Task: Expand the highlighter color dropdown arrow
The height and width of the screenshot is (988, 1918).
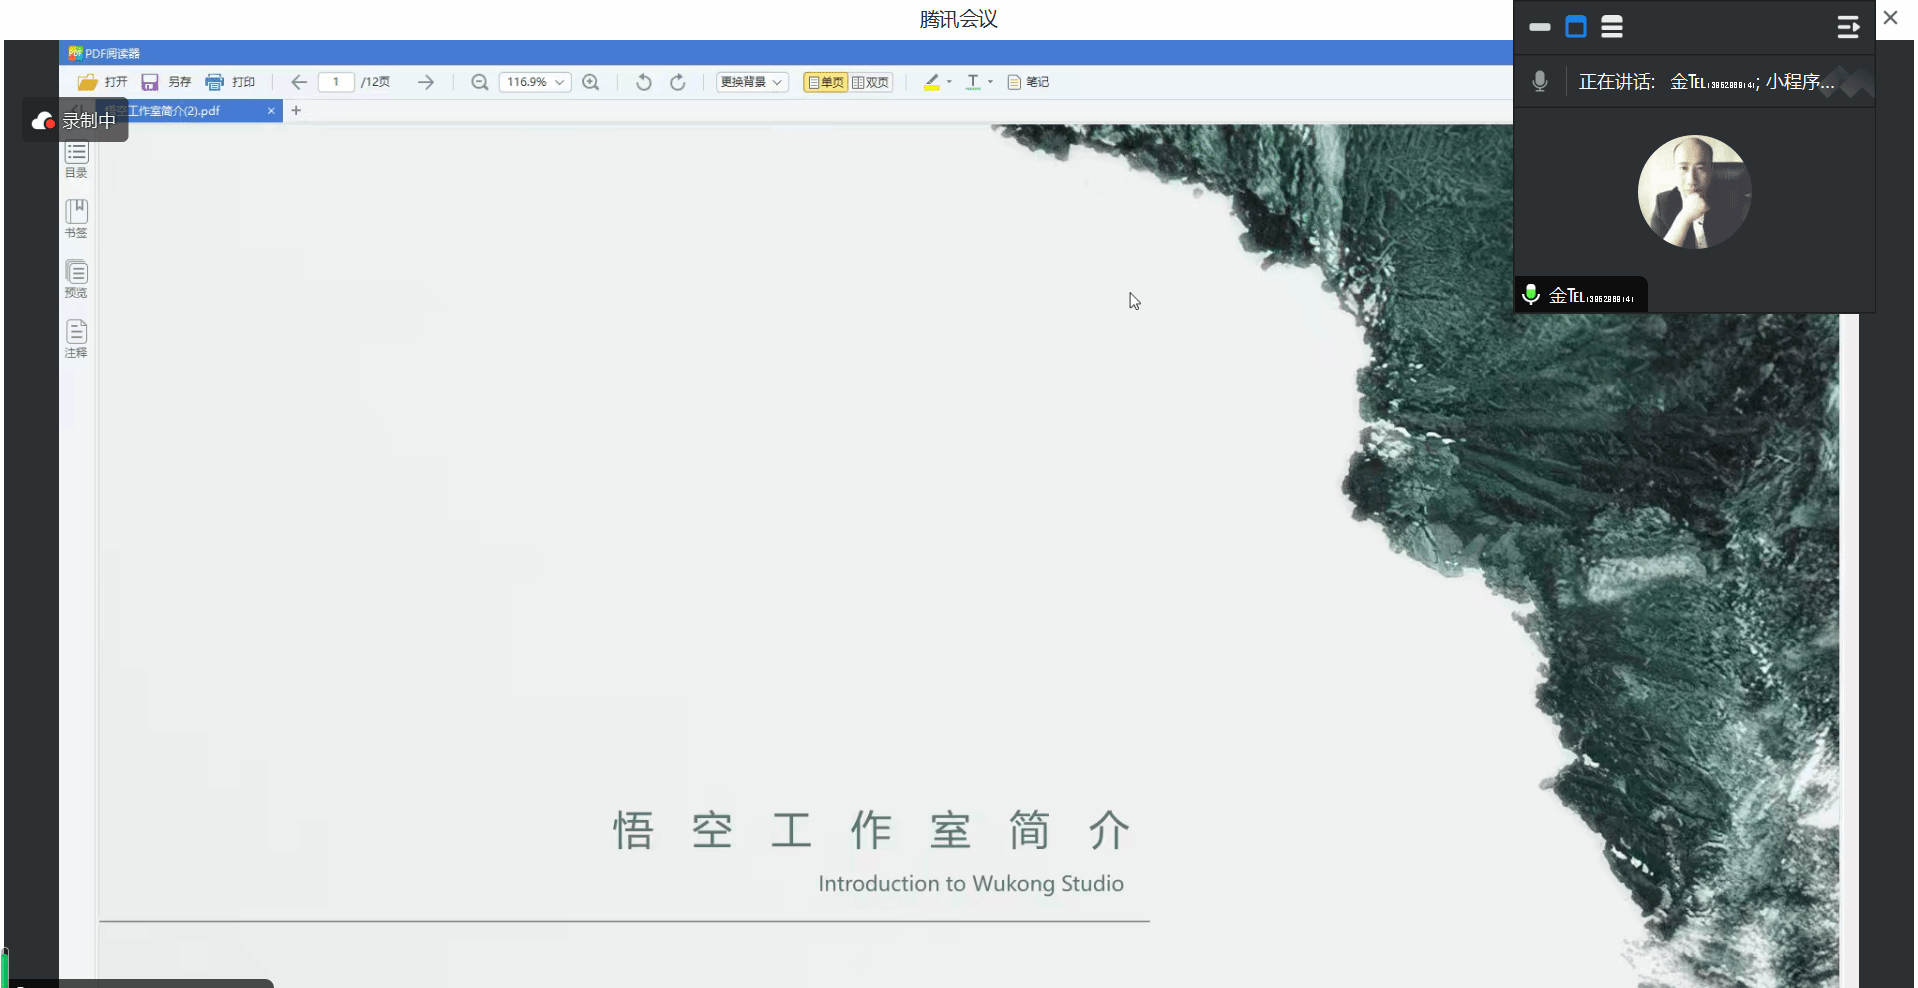Action: tap(949, 82)
